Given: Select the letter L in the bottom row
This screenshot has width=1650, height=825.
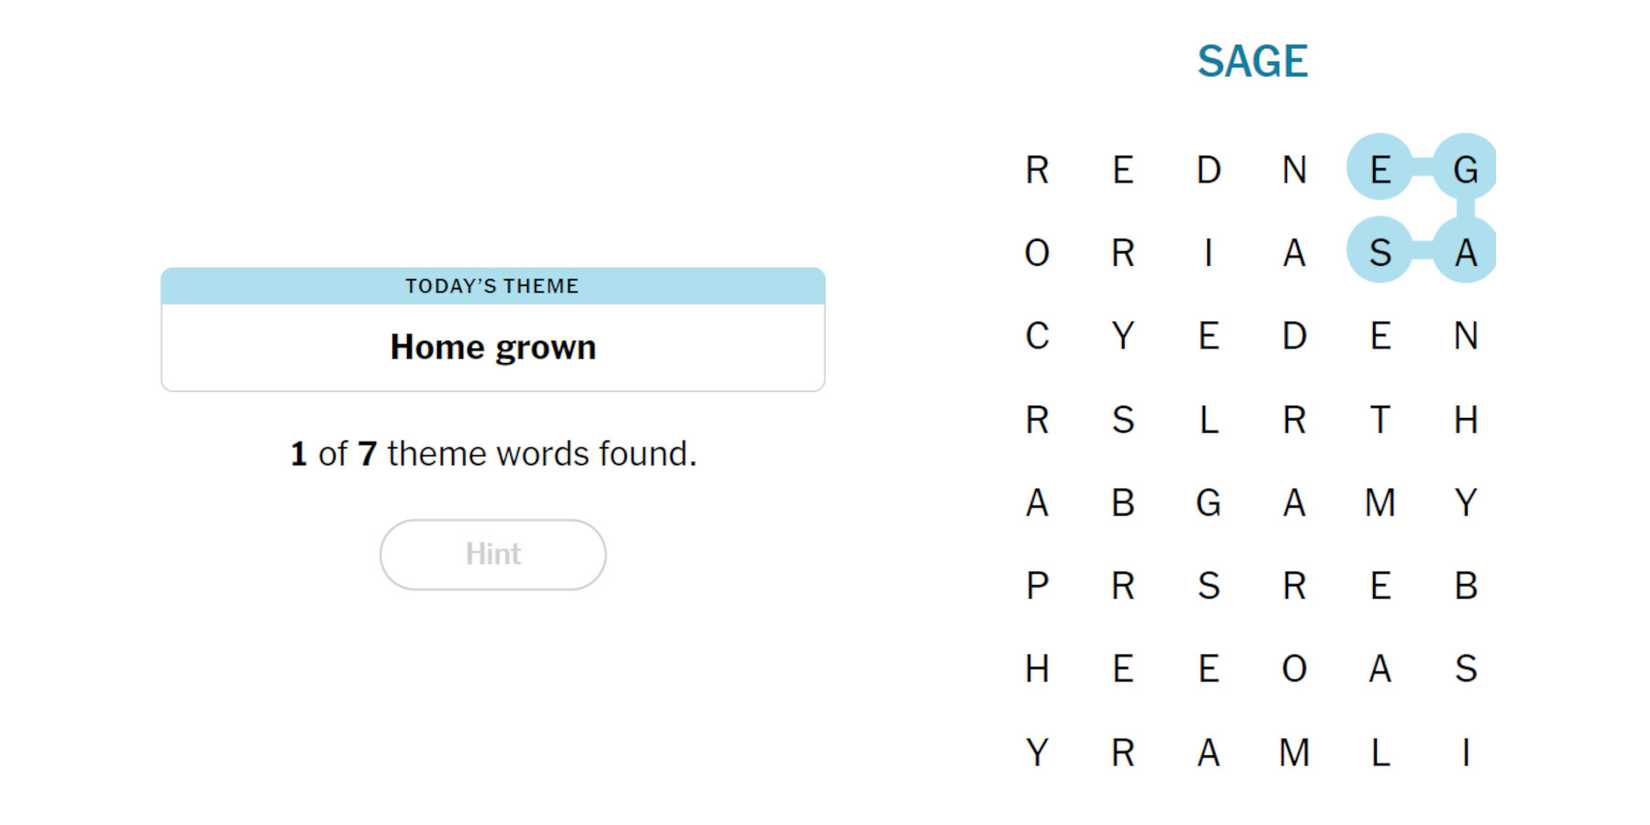Looking at the screenshot, I should (1379, 752).
